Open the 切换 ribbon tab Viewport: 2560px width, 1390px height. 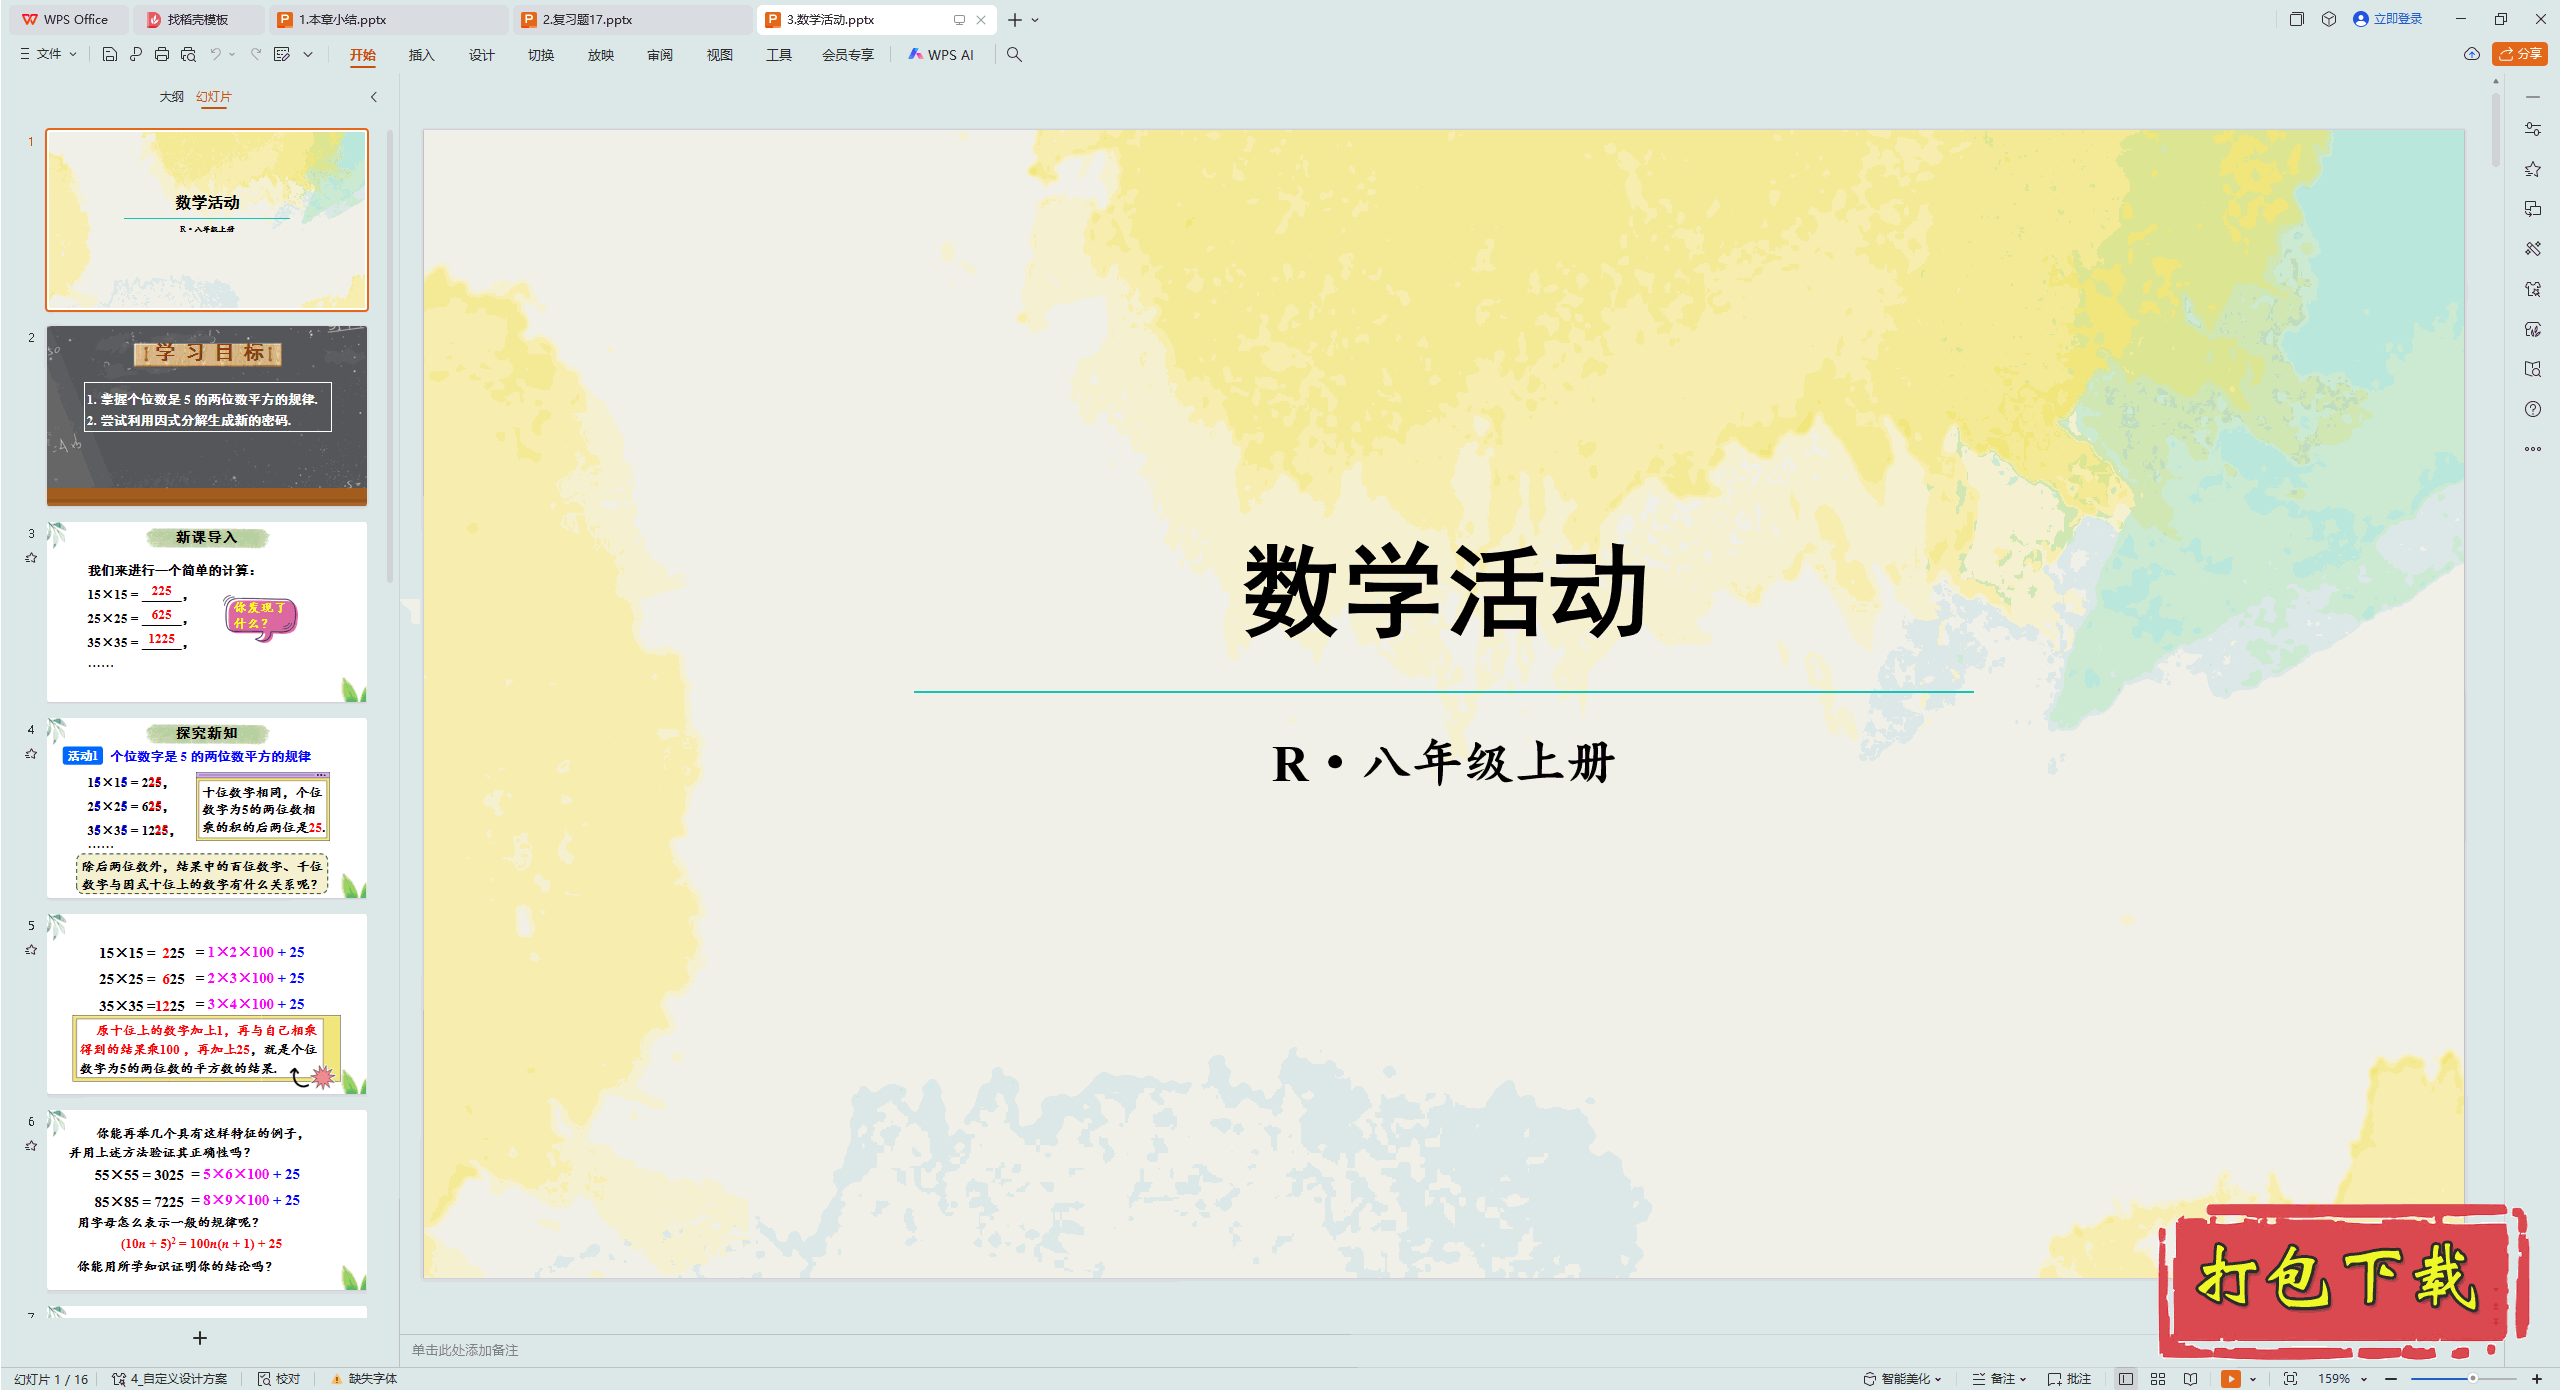click(x=541, y=55)
